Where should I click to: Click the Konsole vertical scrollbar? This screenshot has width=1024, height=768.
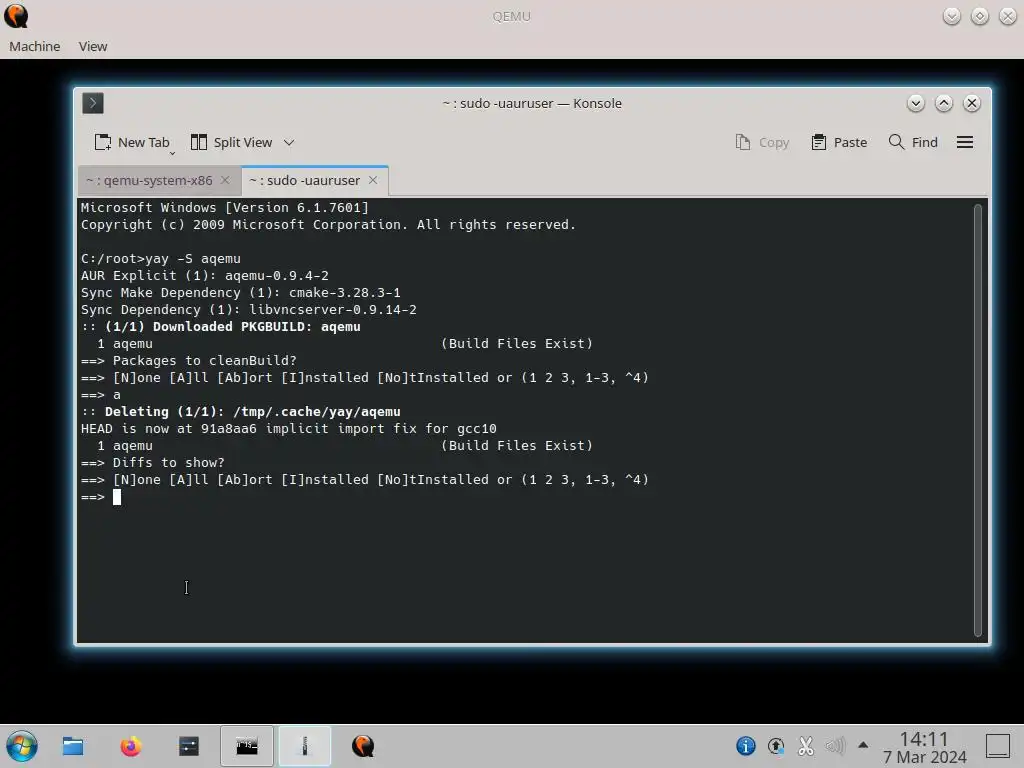978,420
